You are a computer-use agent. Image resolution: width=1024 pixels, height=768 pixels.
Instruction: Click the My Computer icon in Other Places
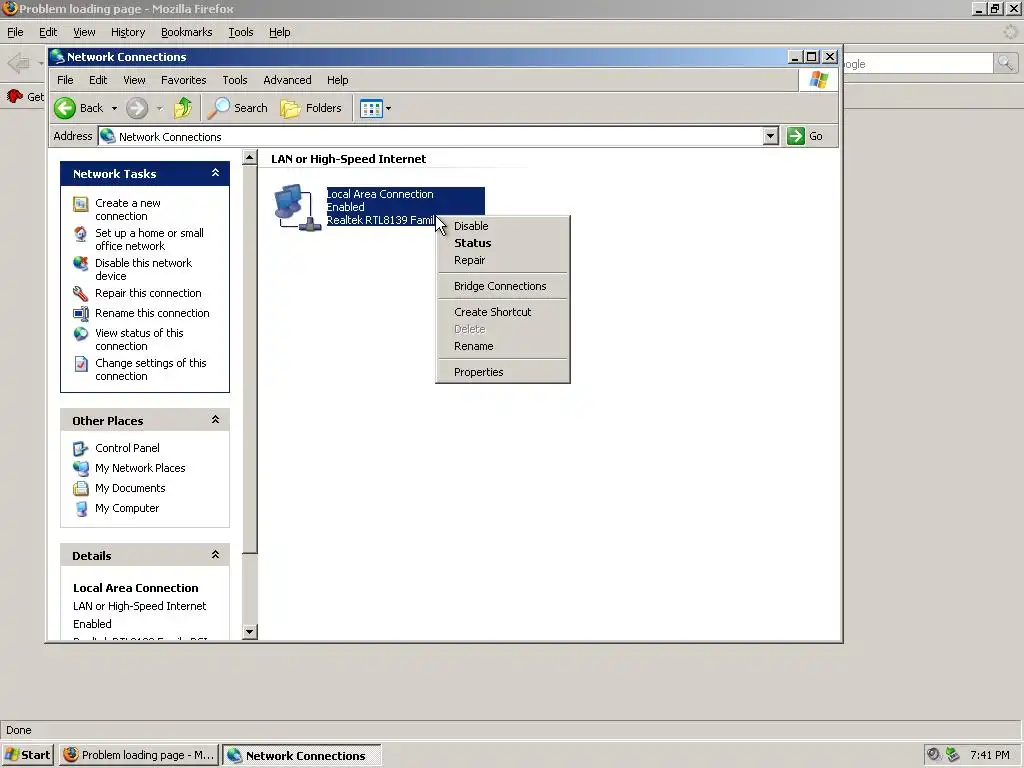point(80,509)
